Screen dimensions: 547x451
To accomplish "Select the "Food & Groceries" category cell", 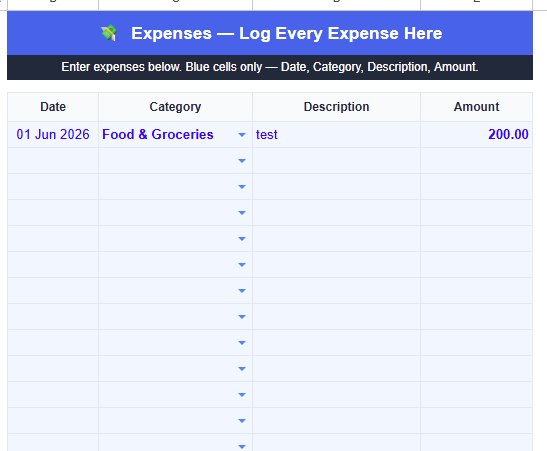I will coord(175,135).
